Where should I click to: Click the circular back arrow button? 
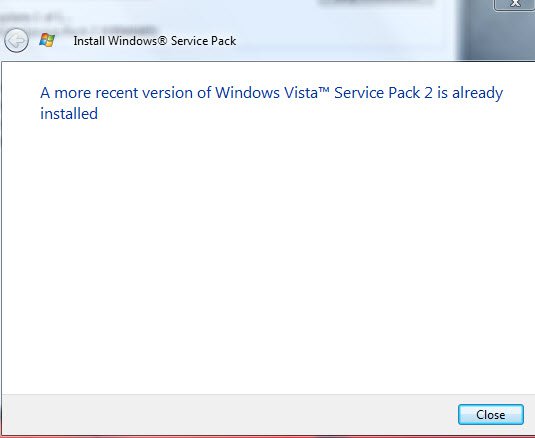pyautogui.click(x=16, y=41)
